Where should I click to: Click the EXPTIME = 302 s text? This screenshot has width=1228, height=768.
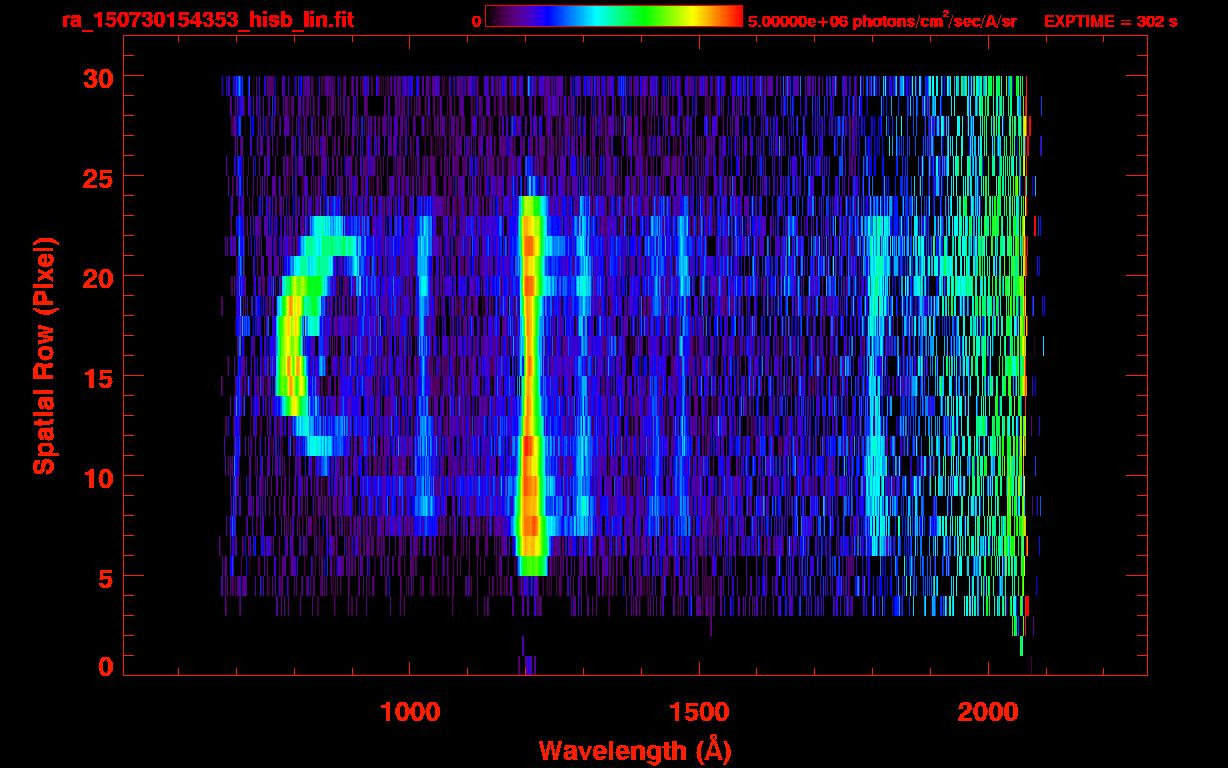click(x=1110, y=21)
